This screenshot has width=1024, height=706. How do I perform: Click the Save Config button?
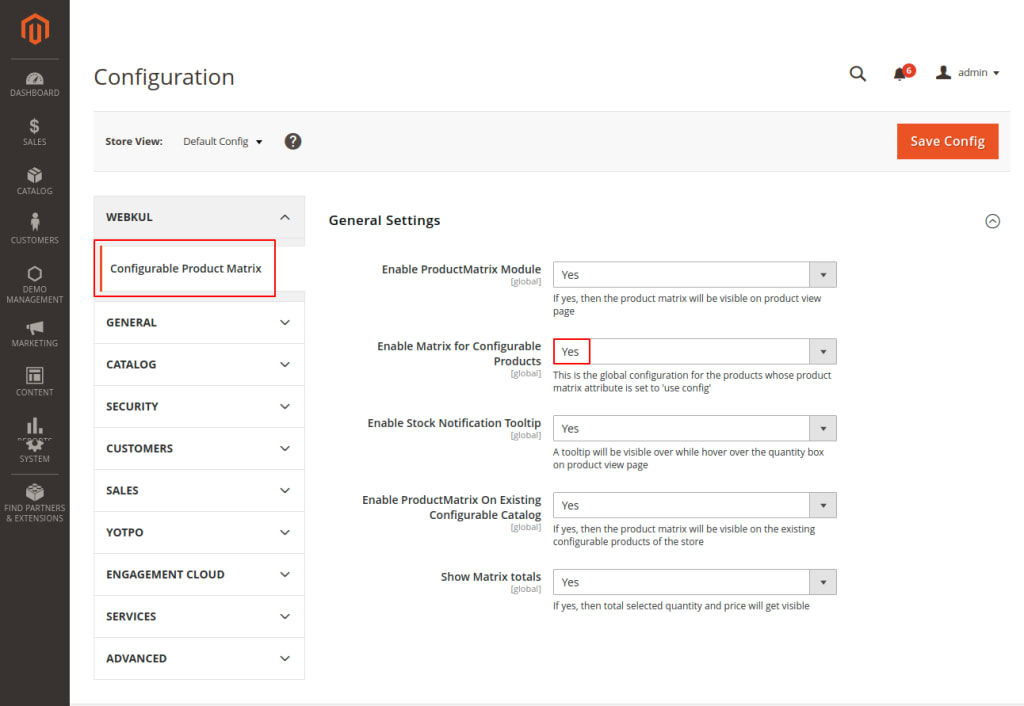(x=947, y=141)
